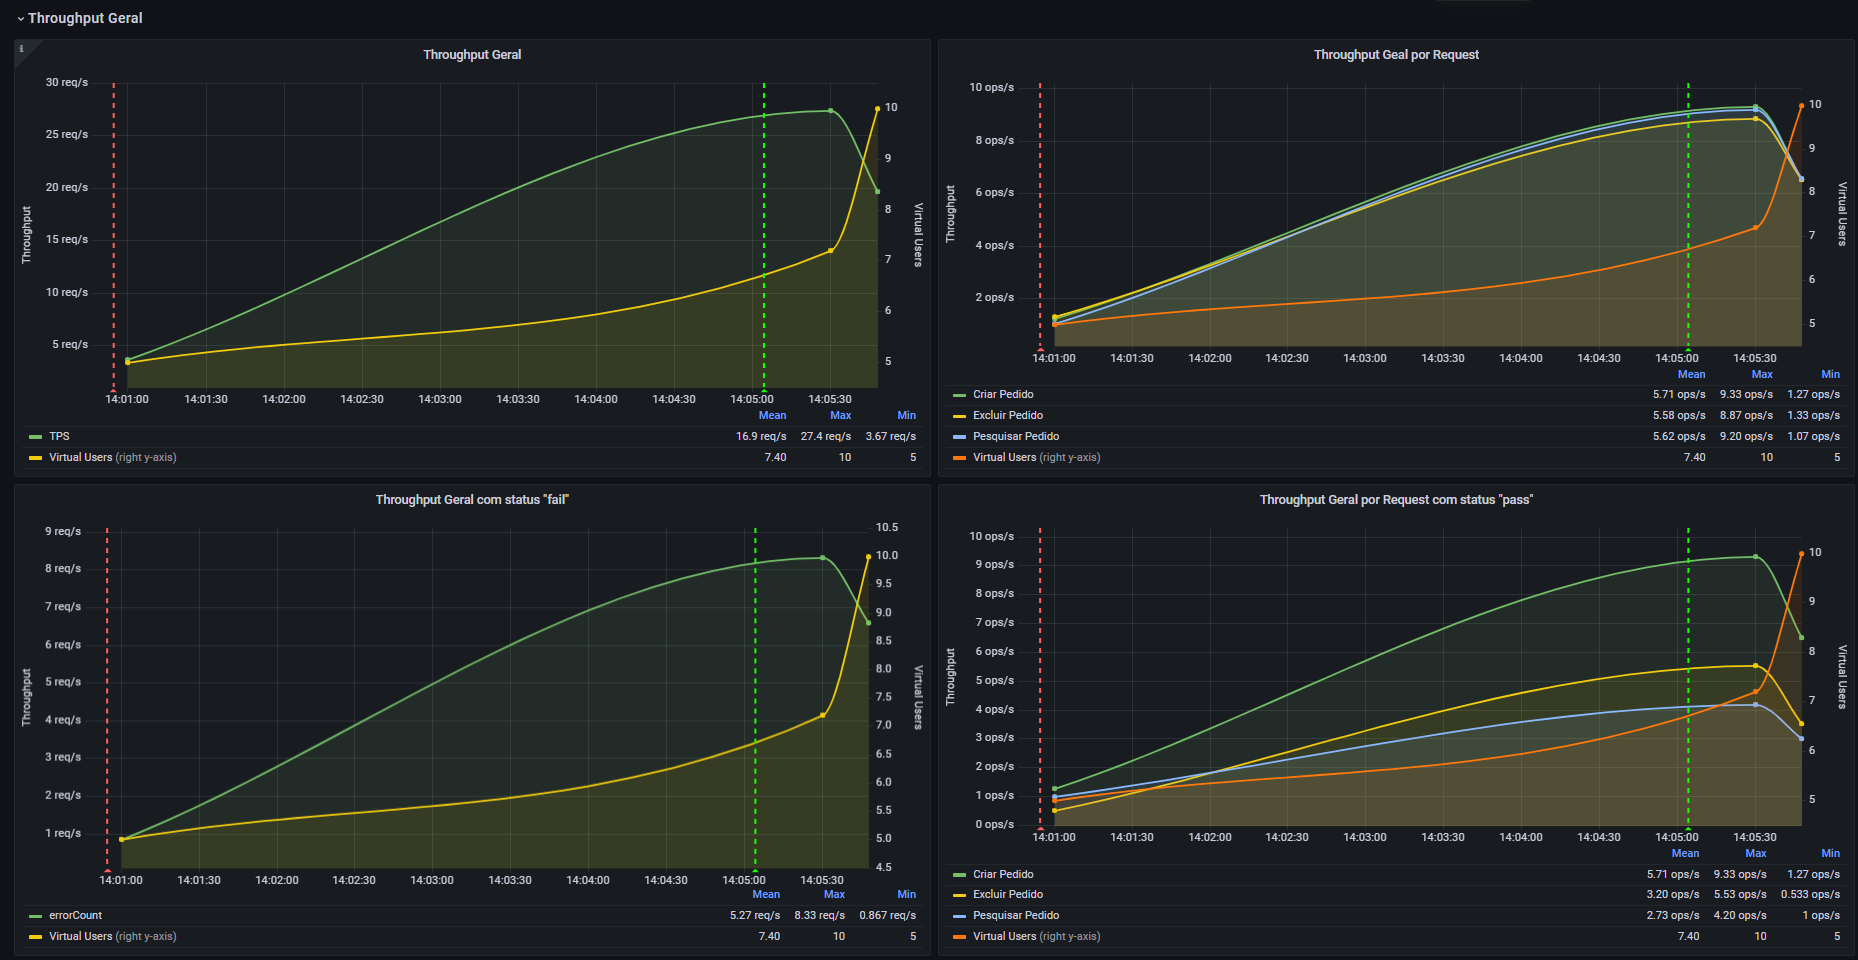Click '9.20 ops/s' Pesquisar Pedido max value
1858x960 pixels.
pos(1746,436)
